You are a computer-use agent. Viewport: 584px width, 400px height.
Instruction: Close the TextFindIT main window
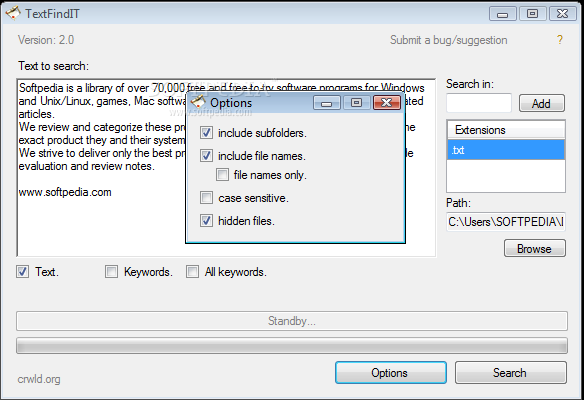562,14
